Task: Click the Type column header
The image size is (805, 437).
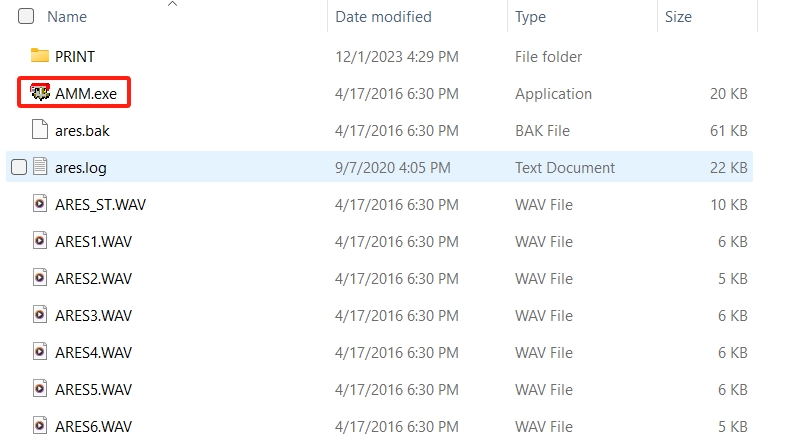Action: [530, 17]
